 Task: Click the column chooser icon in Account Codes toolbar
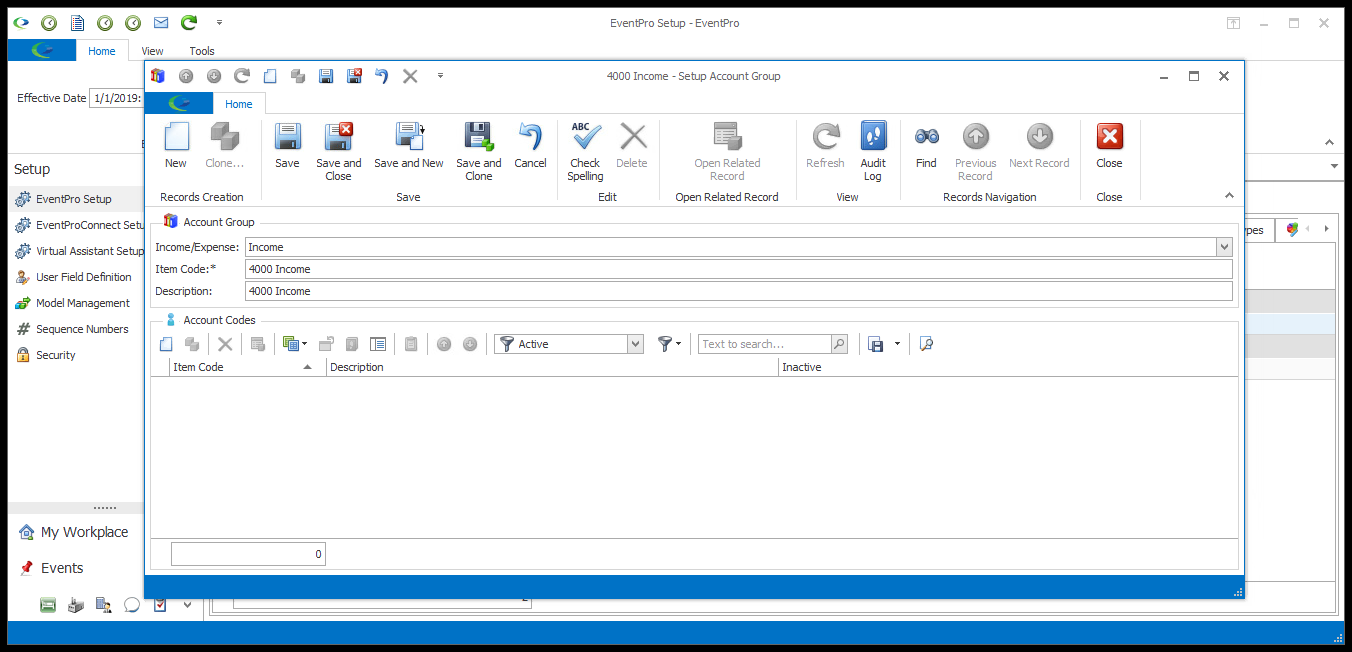(x=378, y=344)
